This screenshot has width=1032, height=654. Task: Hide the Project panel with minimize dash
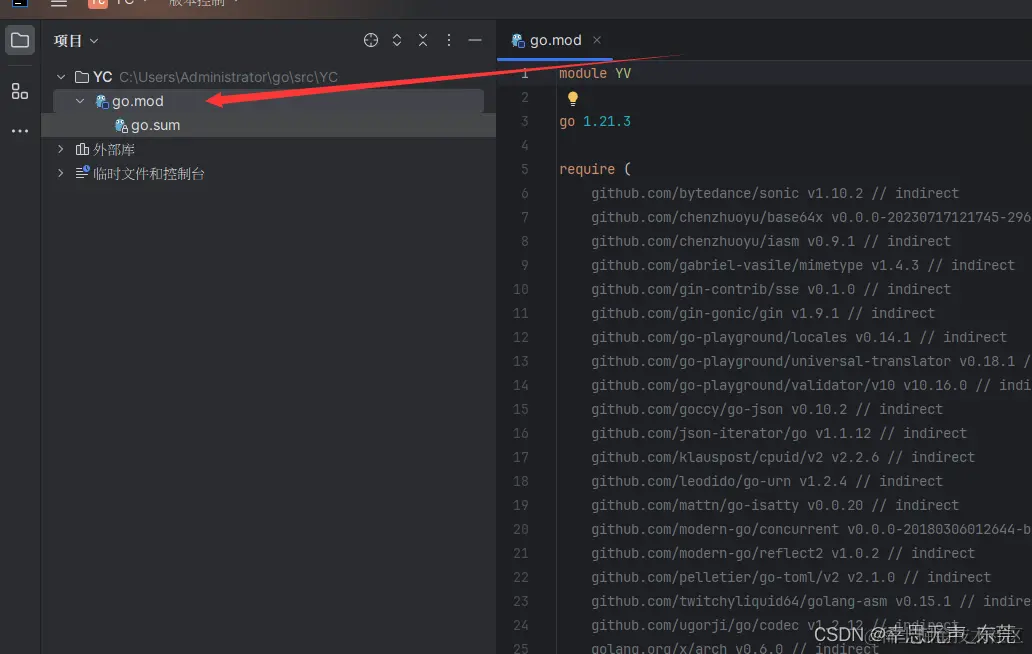[x=475, y=40]
